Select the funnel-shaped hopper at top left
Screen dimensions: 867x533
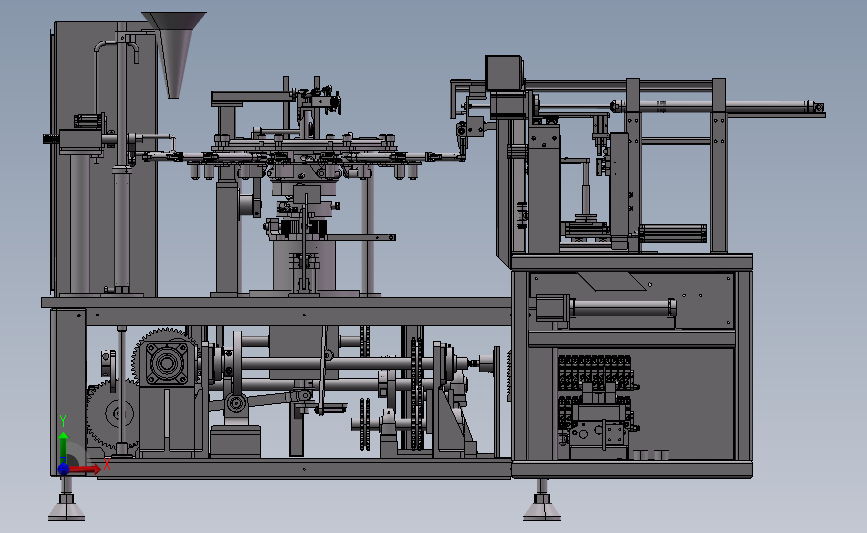[174, 54]
